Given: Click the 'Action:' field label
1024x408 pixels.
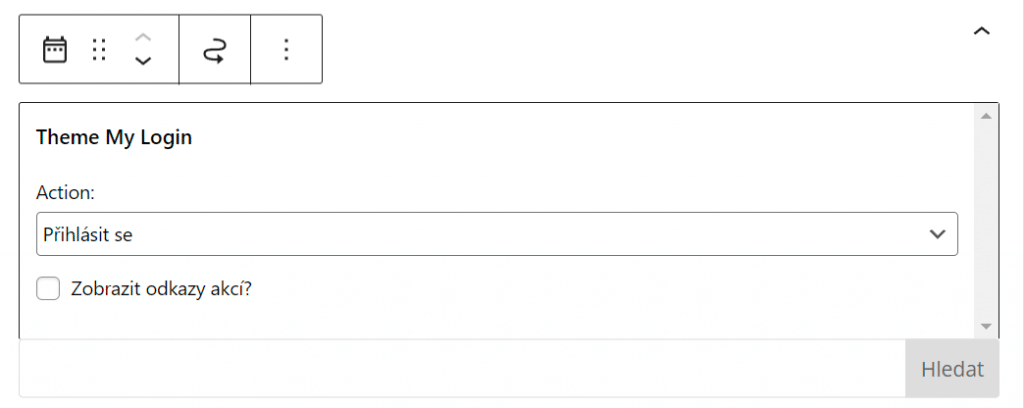Looking at the screenshot, I should (65, 193).
